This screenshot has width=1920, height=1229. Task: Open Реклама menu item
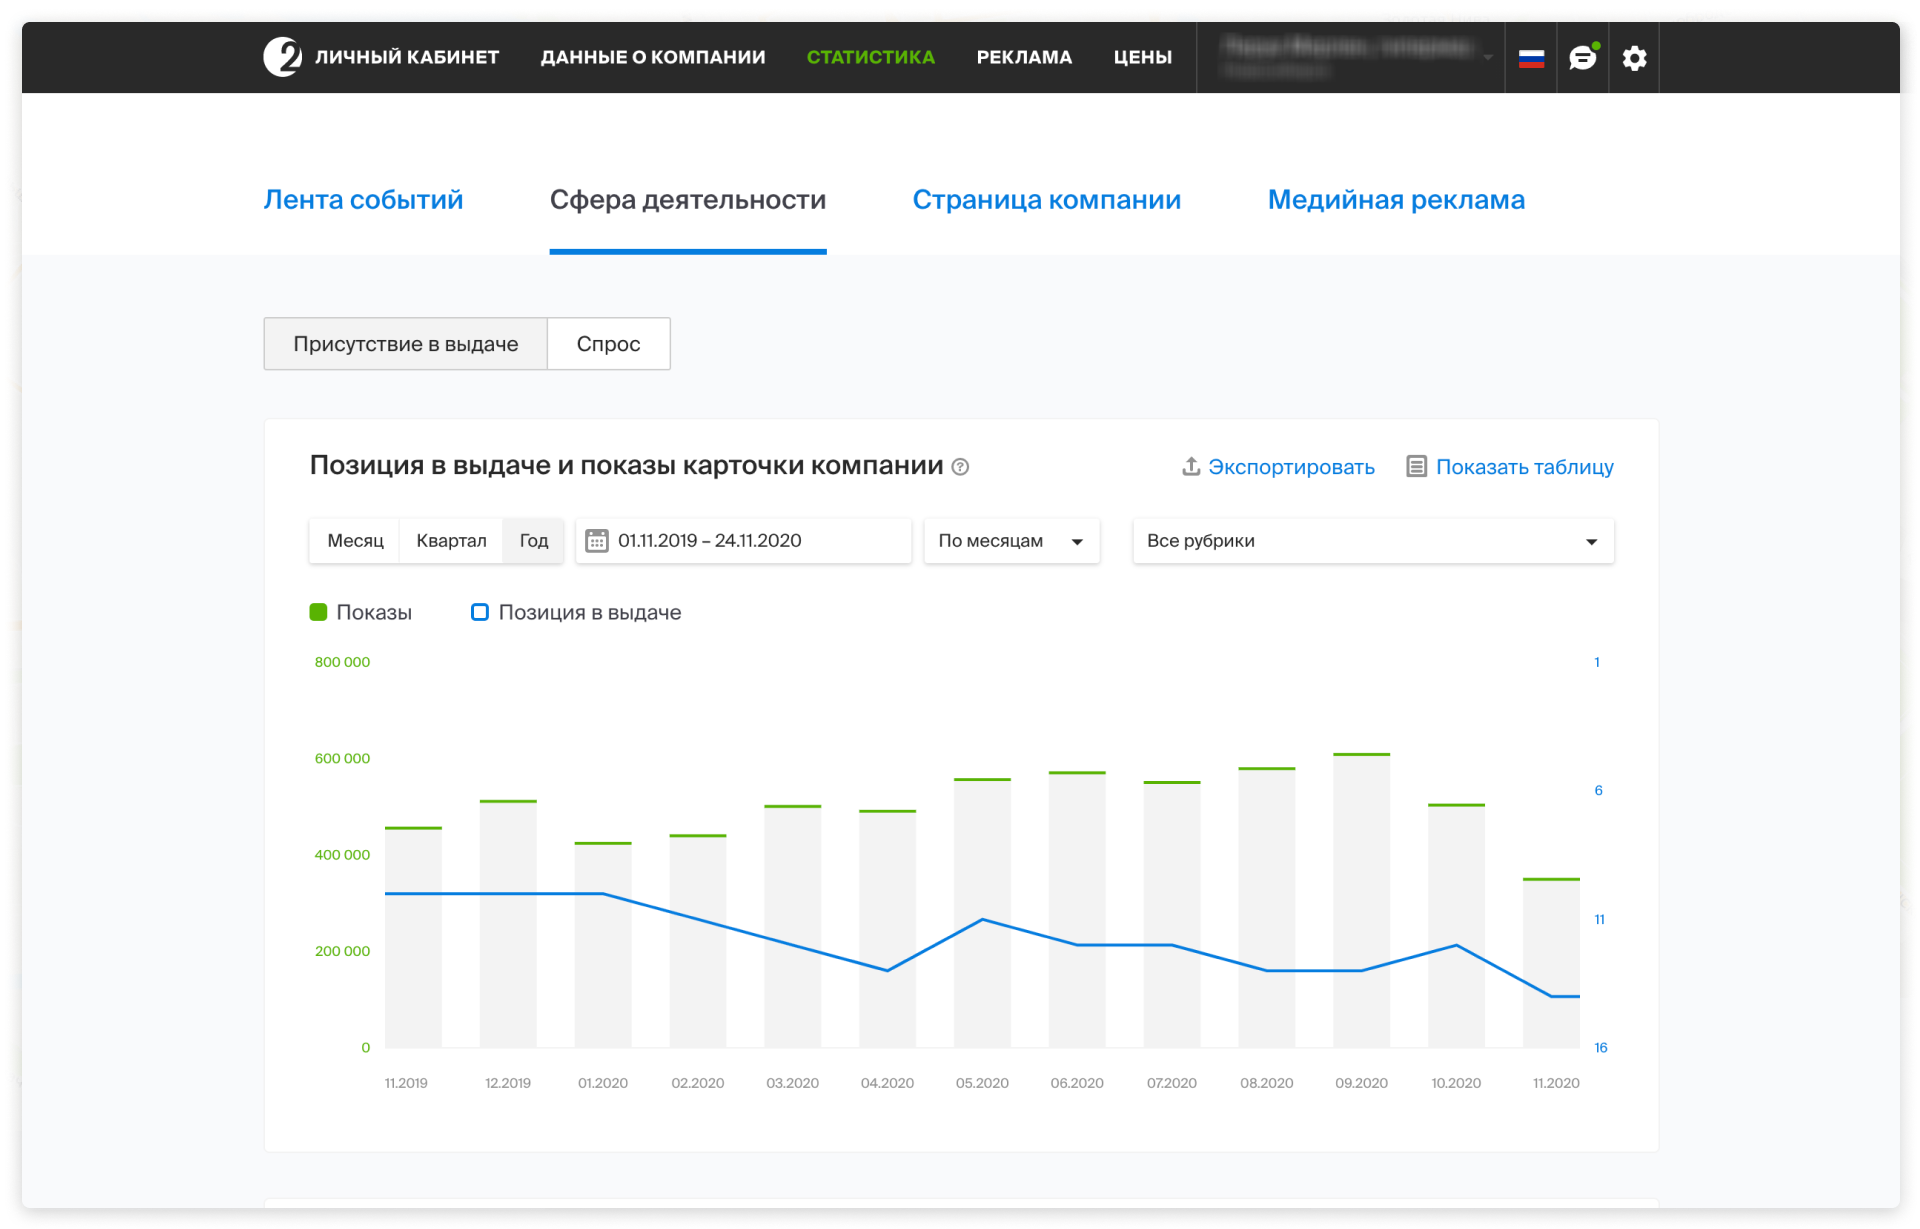pyautogui.click(x=1024, y=58)
